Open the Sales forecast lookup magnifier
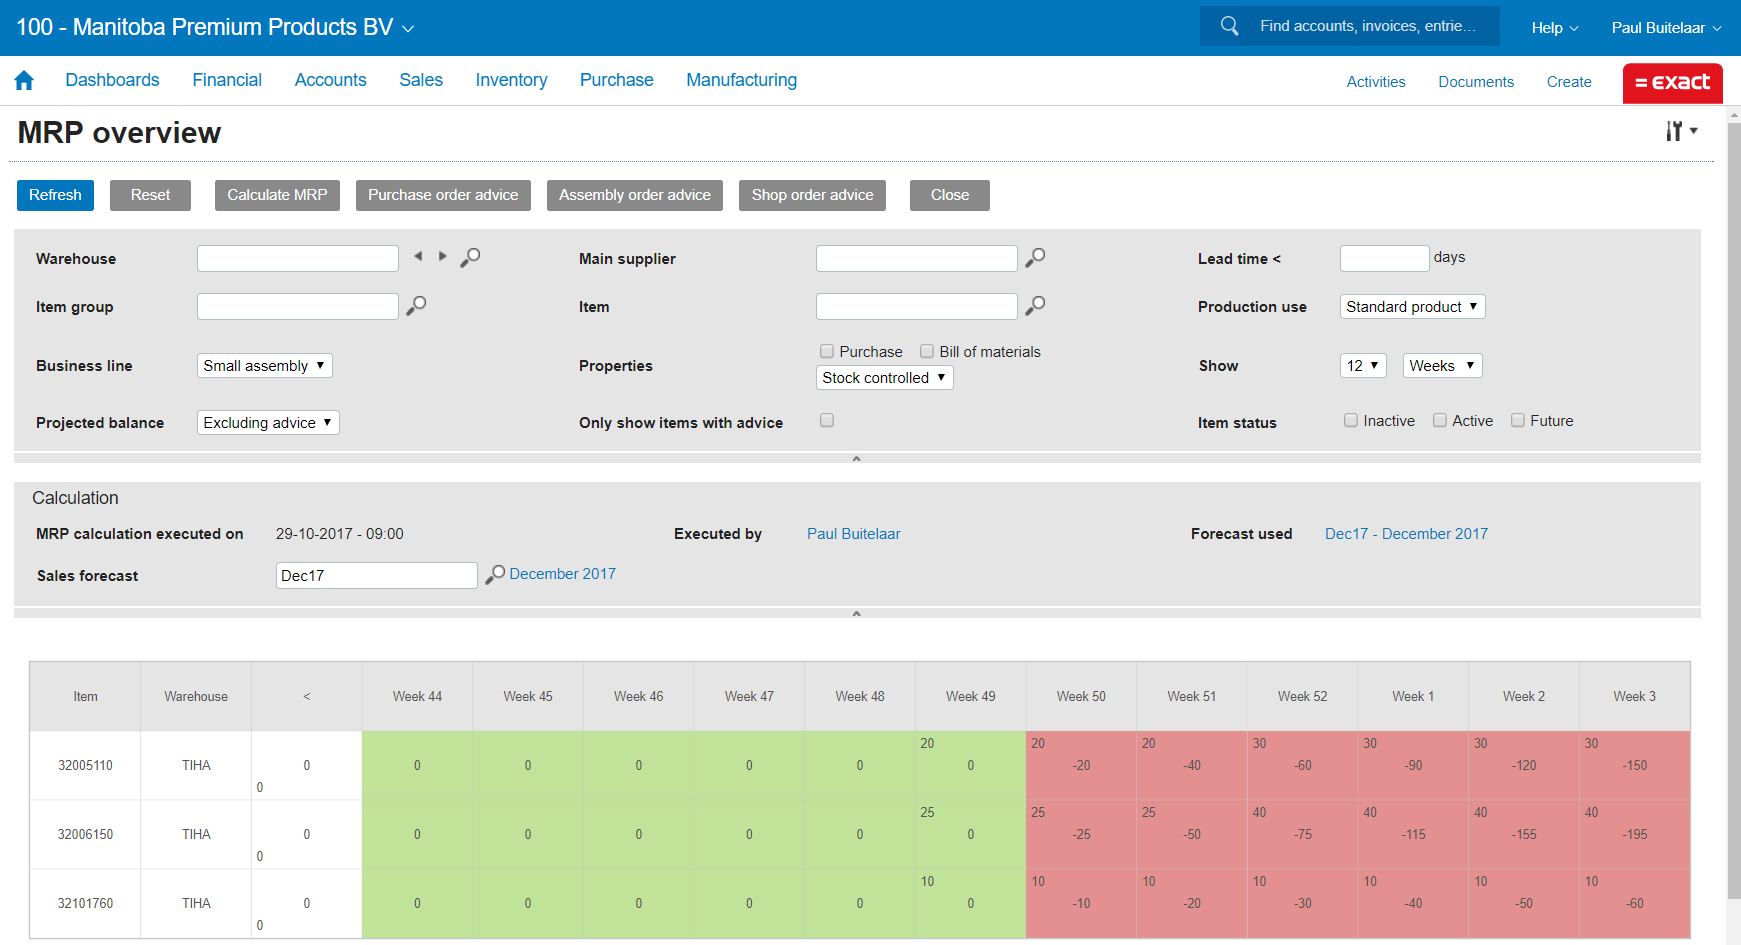 pos(495,575)
